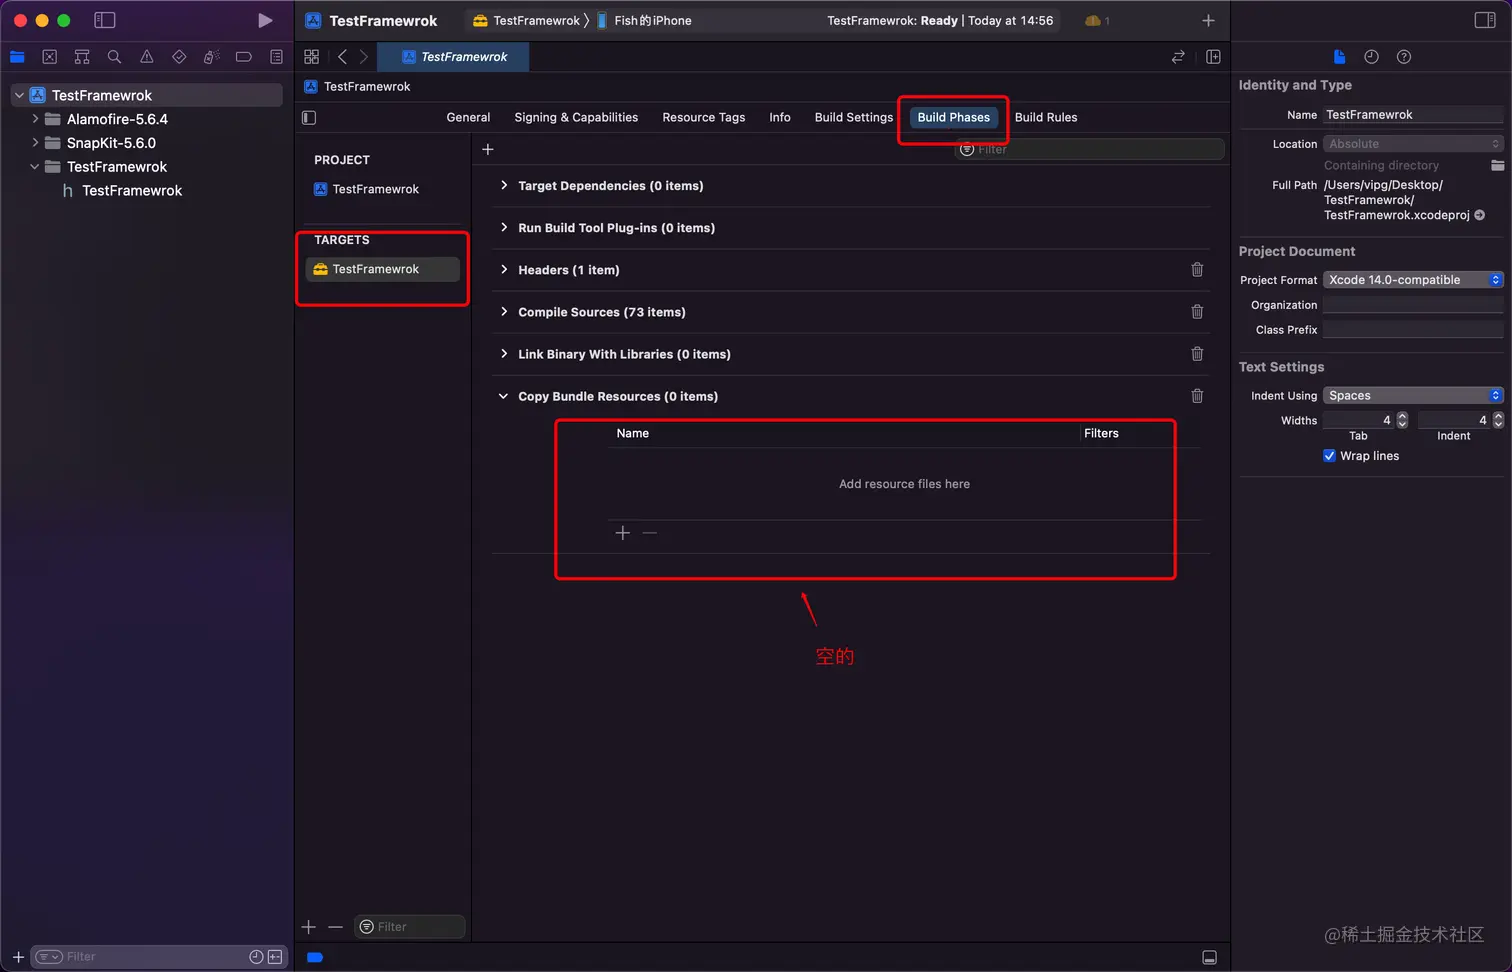Open the find navigator magnifier
Image resolution: width=1512 pixels, height=972 pixels.
pyautogui.click(x=114, y=57)
